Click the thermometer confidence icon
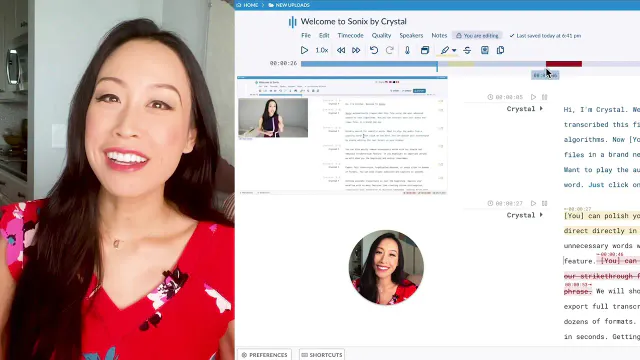Image resolution: width=640 pixels, height=360 pixels. pyautogui.click(x=407, y=50)
